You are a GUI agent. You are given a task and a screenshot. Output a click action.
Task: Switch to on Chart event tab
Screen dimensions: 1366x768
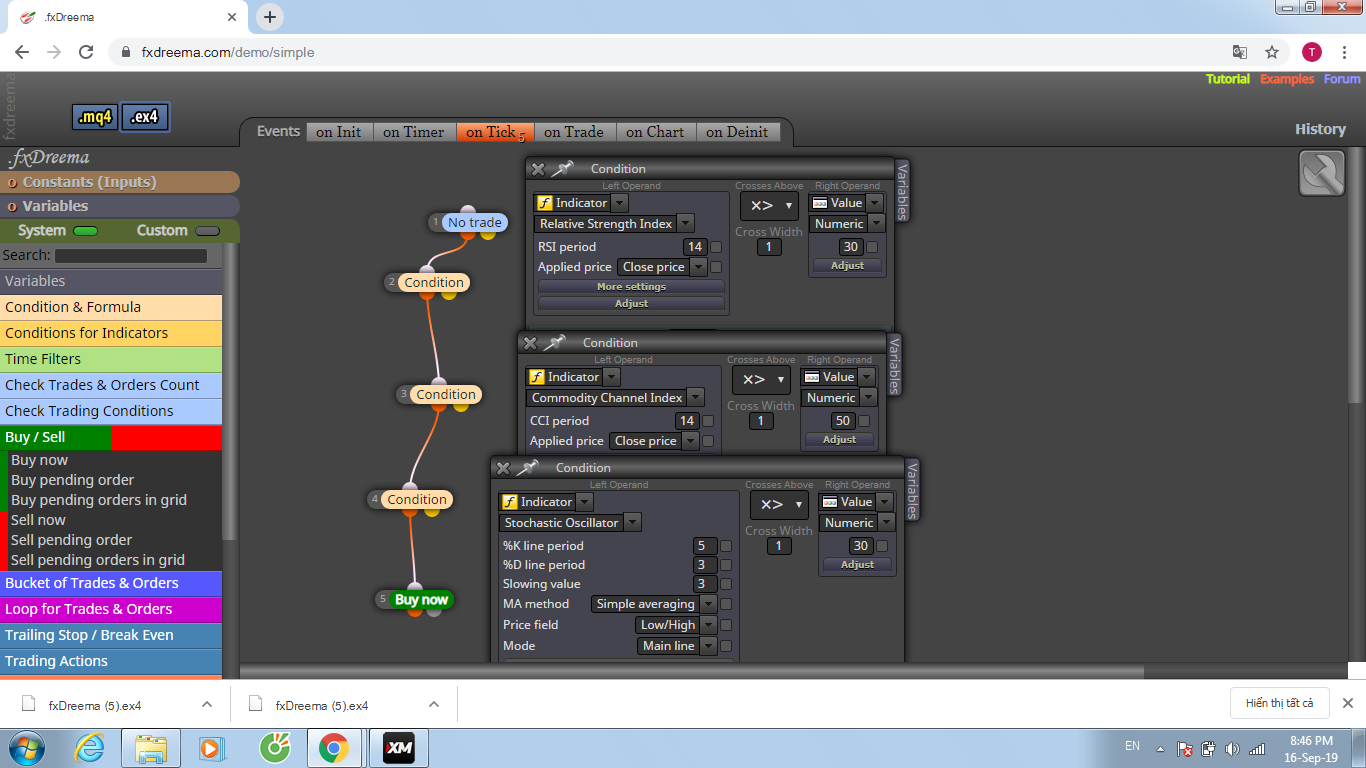pos(655,132)
